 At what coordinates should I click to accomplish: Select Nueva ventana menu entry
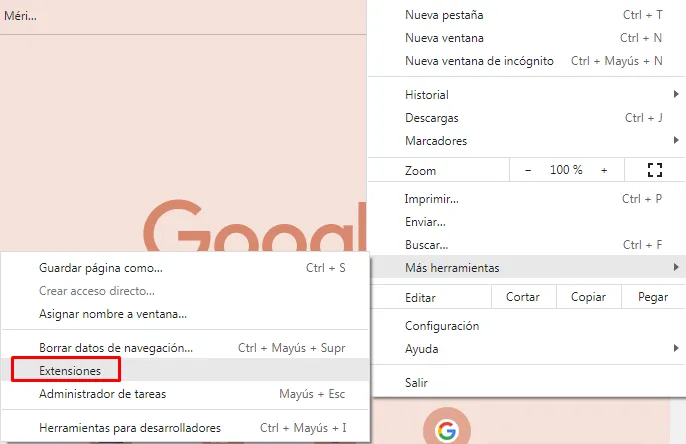(x=527, y=38)
